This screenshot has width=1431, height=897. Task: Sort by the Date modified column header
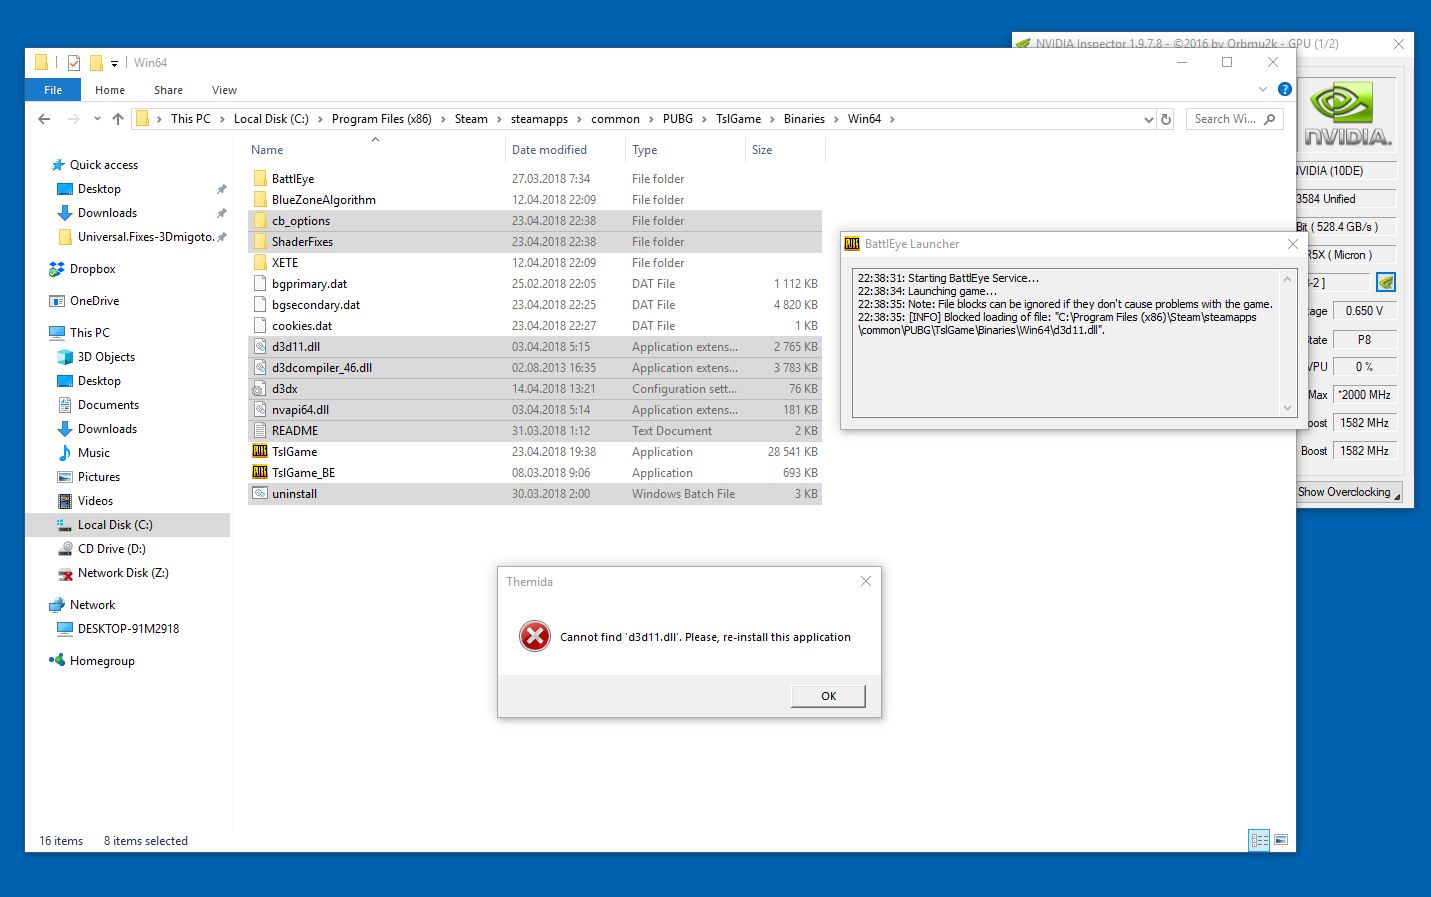565,150
